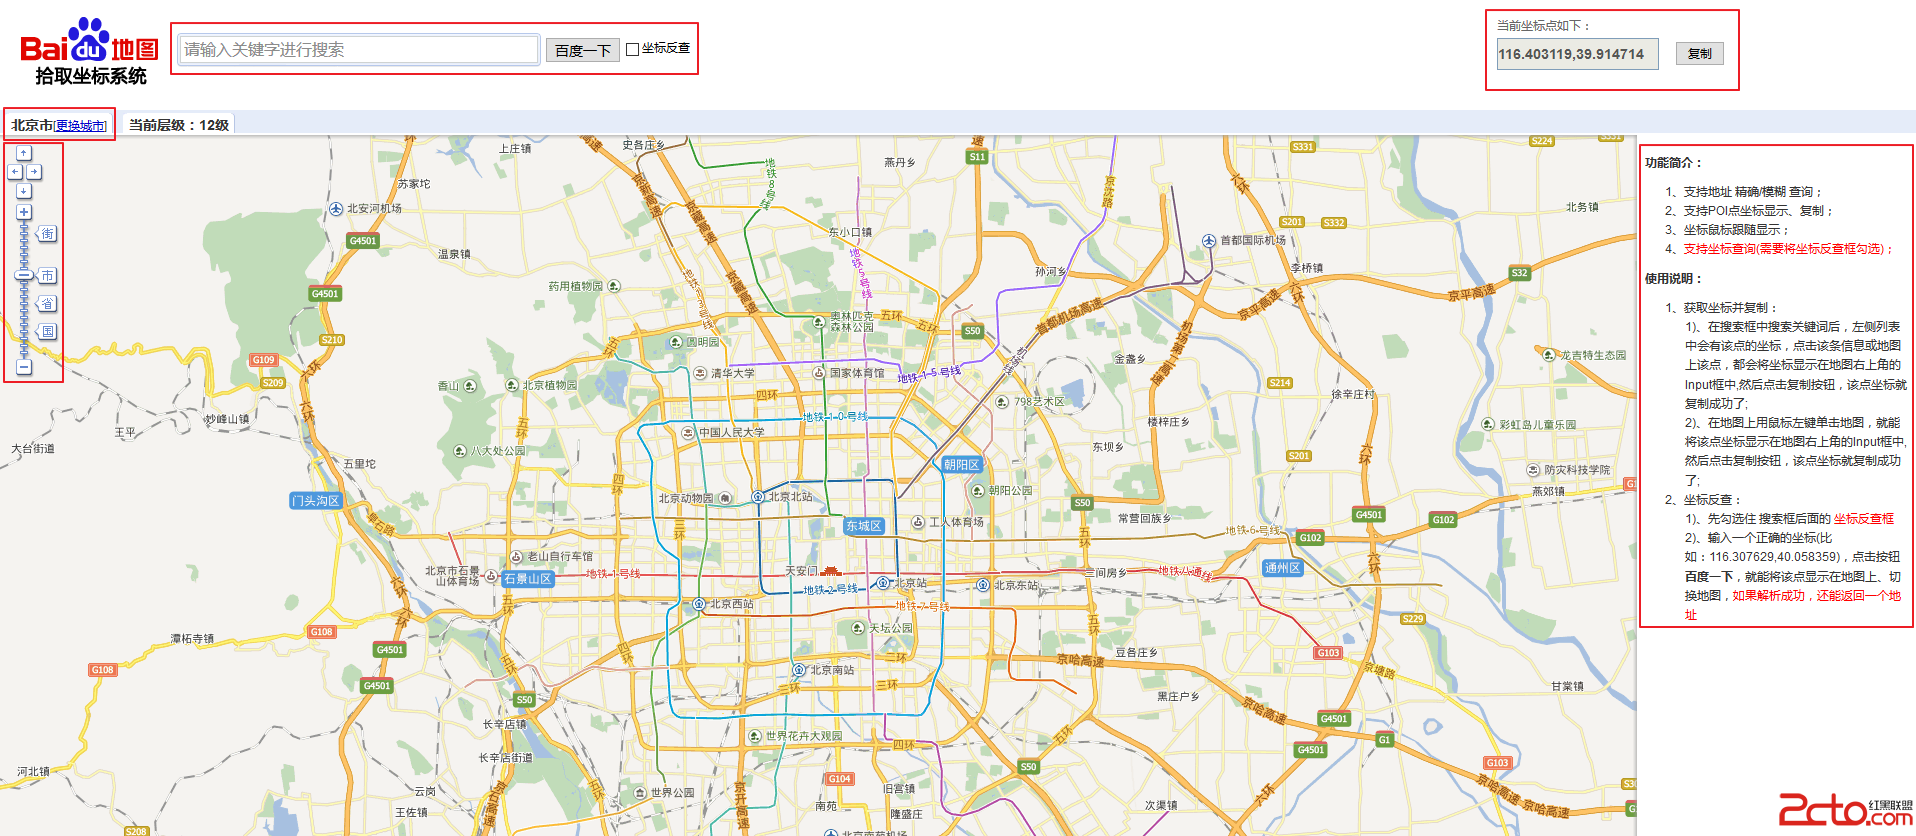The image size is (1916, 836).
Task: Click the 上庄镇 town label
Action: coord(515,148)
